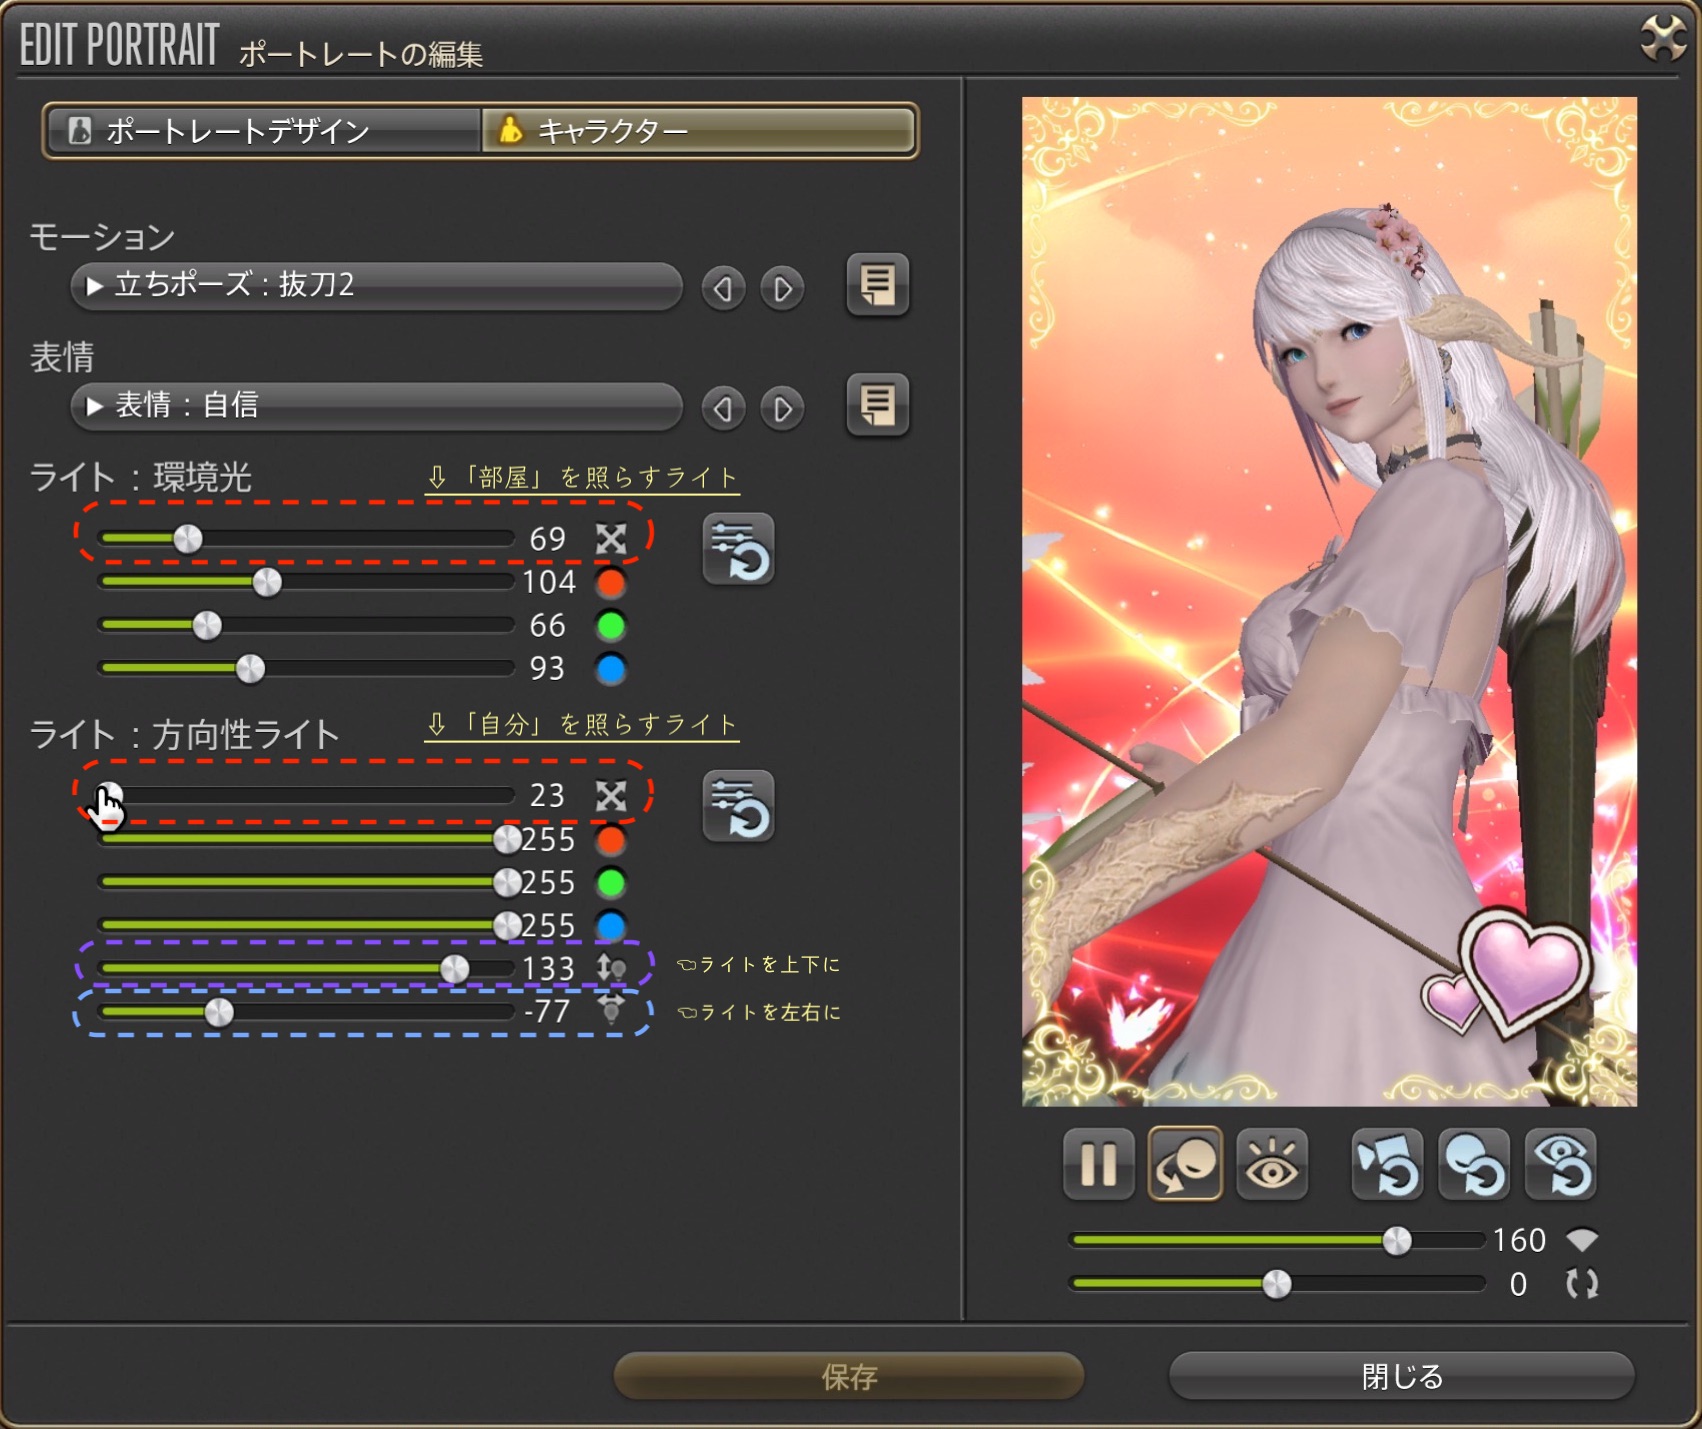Reset directional light settings to default

pyautogui.click(x=738, y=806)
